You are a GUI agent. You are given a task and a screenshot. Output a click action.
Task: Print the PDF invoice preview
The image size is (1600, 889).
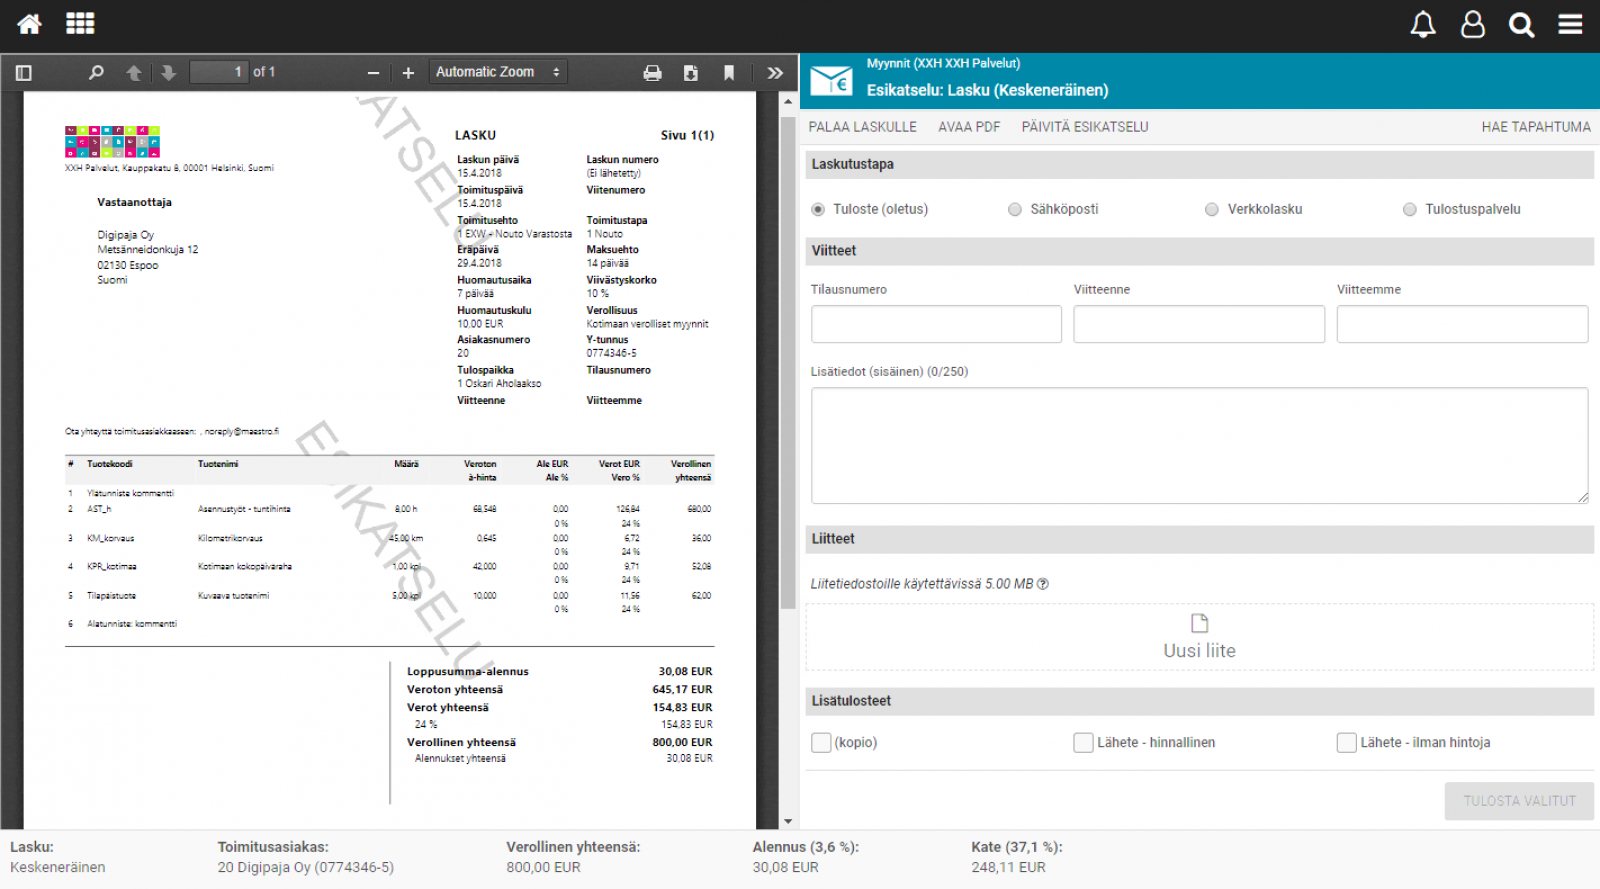652,72
